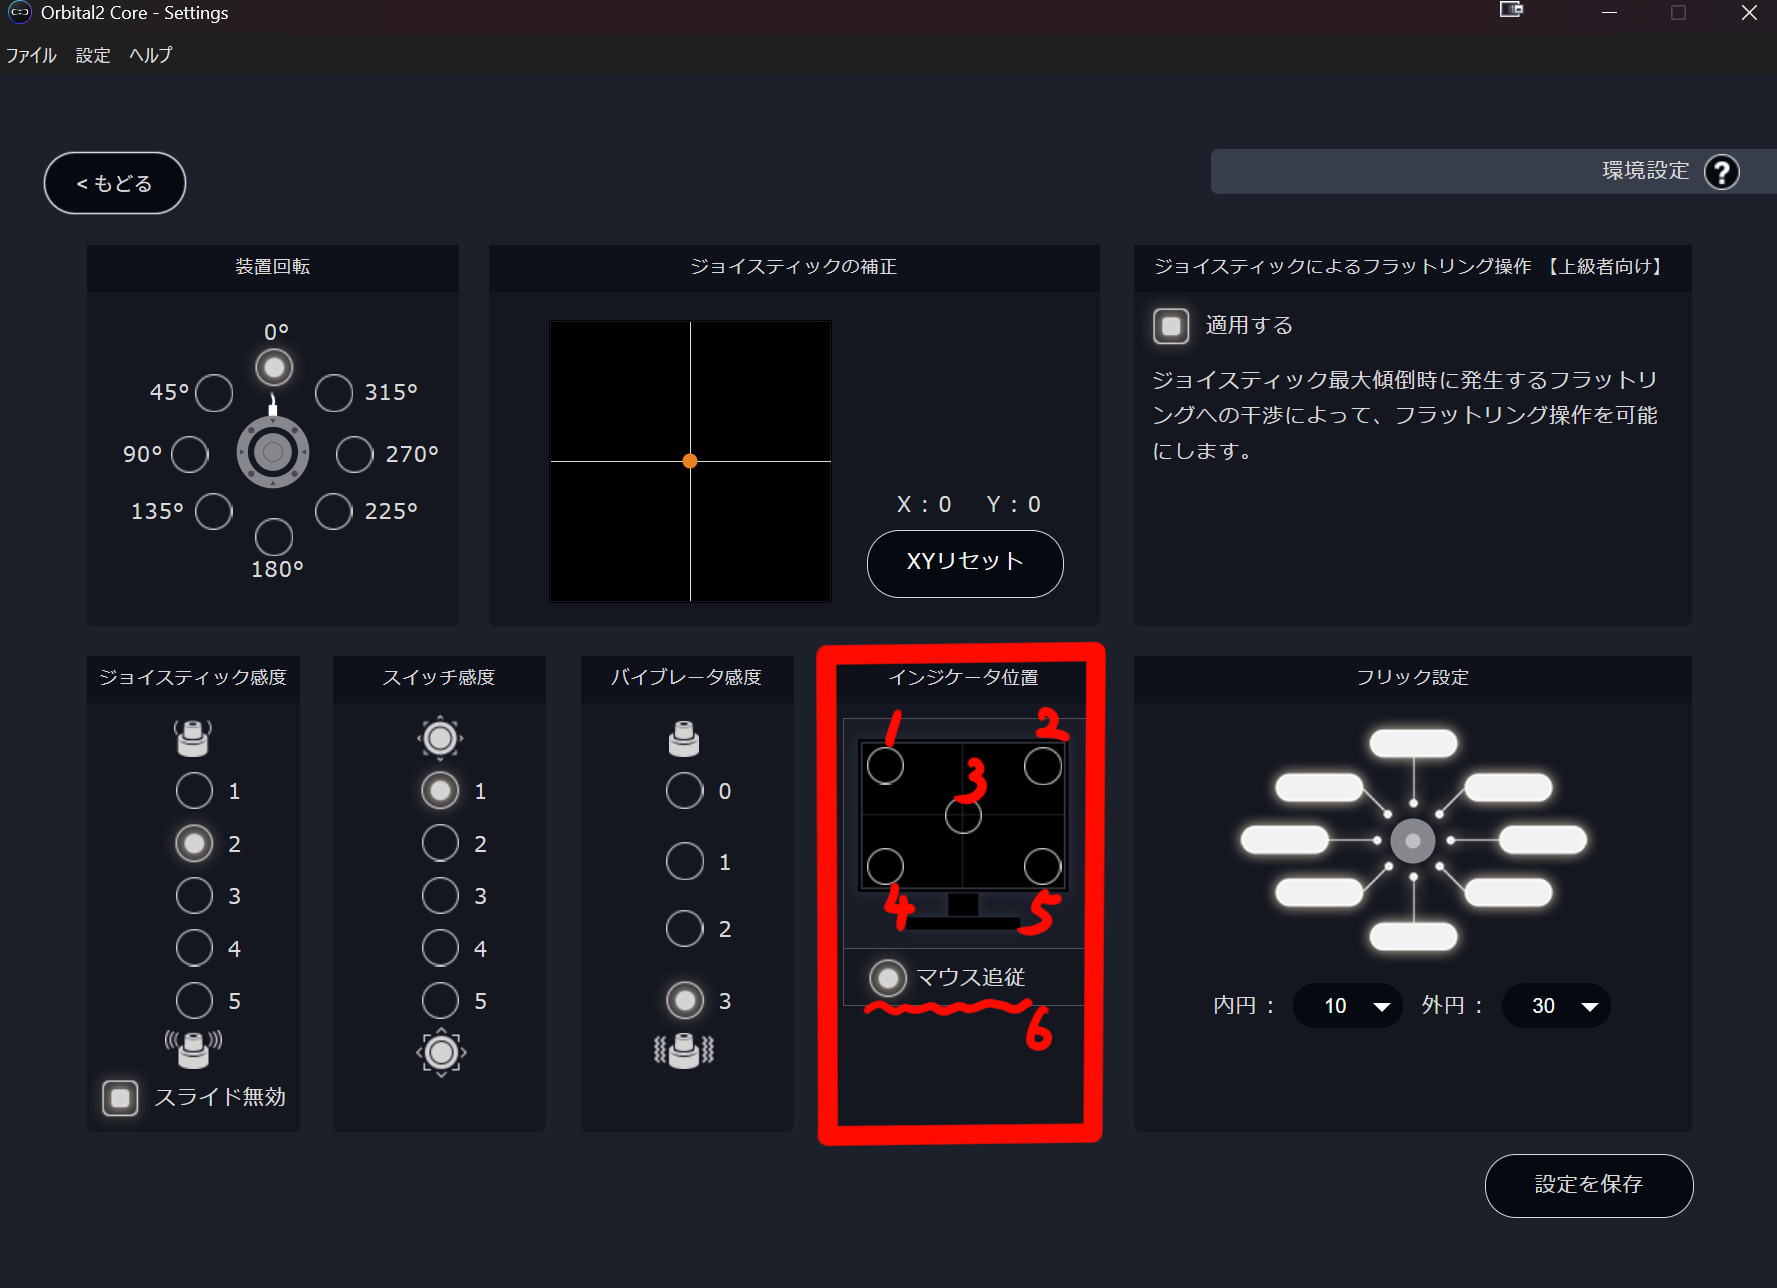Select the 90° device rotation option
The width and height of the screenshot is (1777, 1288).
(x=190, y=454)
